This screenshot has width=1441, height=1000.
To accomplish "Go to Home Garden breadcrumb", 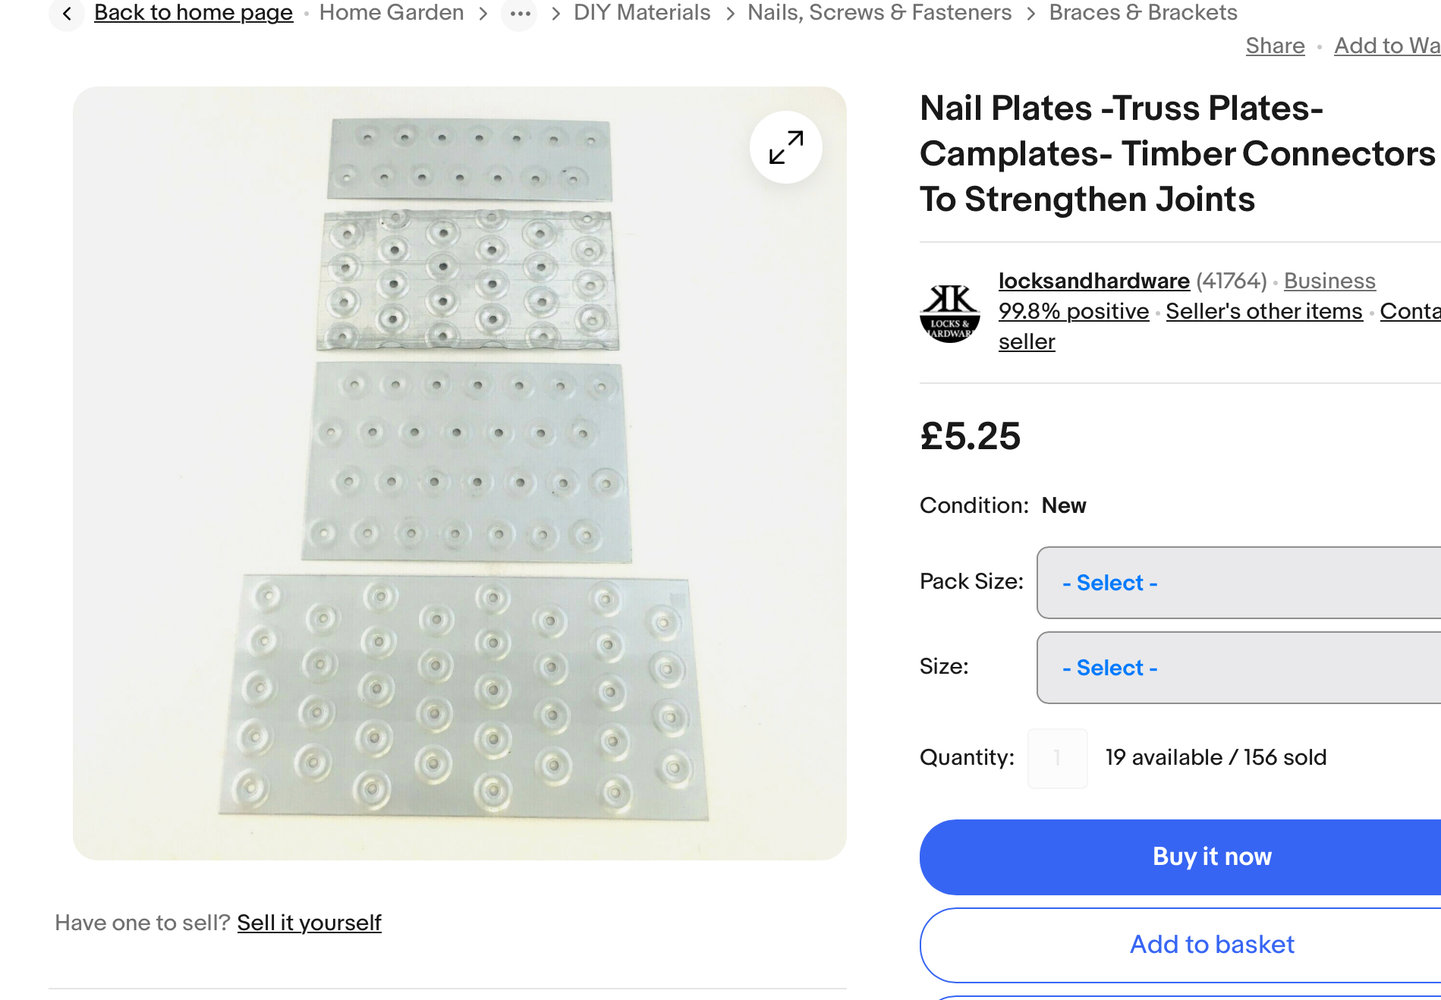I will click(391, 13).
